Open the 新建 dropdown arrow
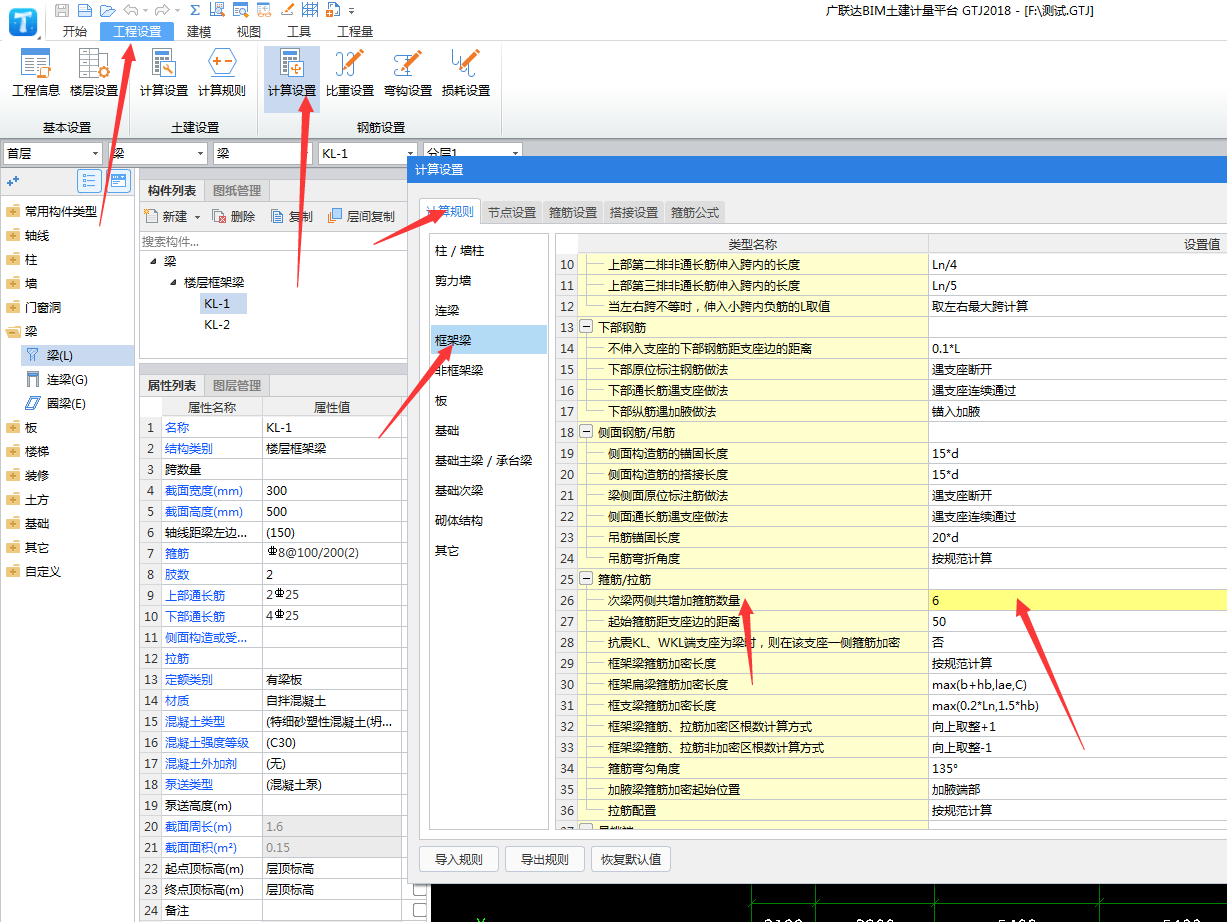The width and height of the screenshot is (1227, 922). coord(197,216)
